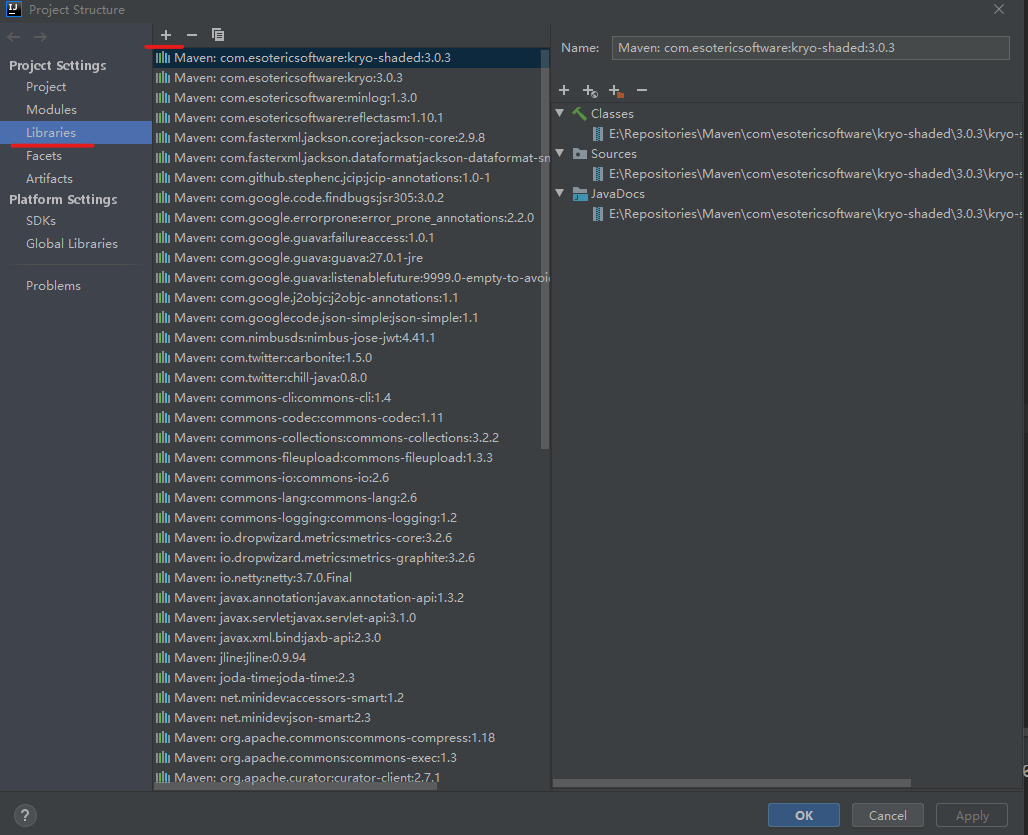
Task: Open the Global Libraries section
Action: 71,243
